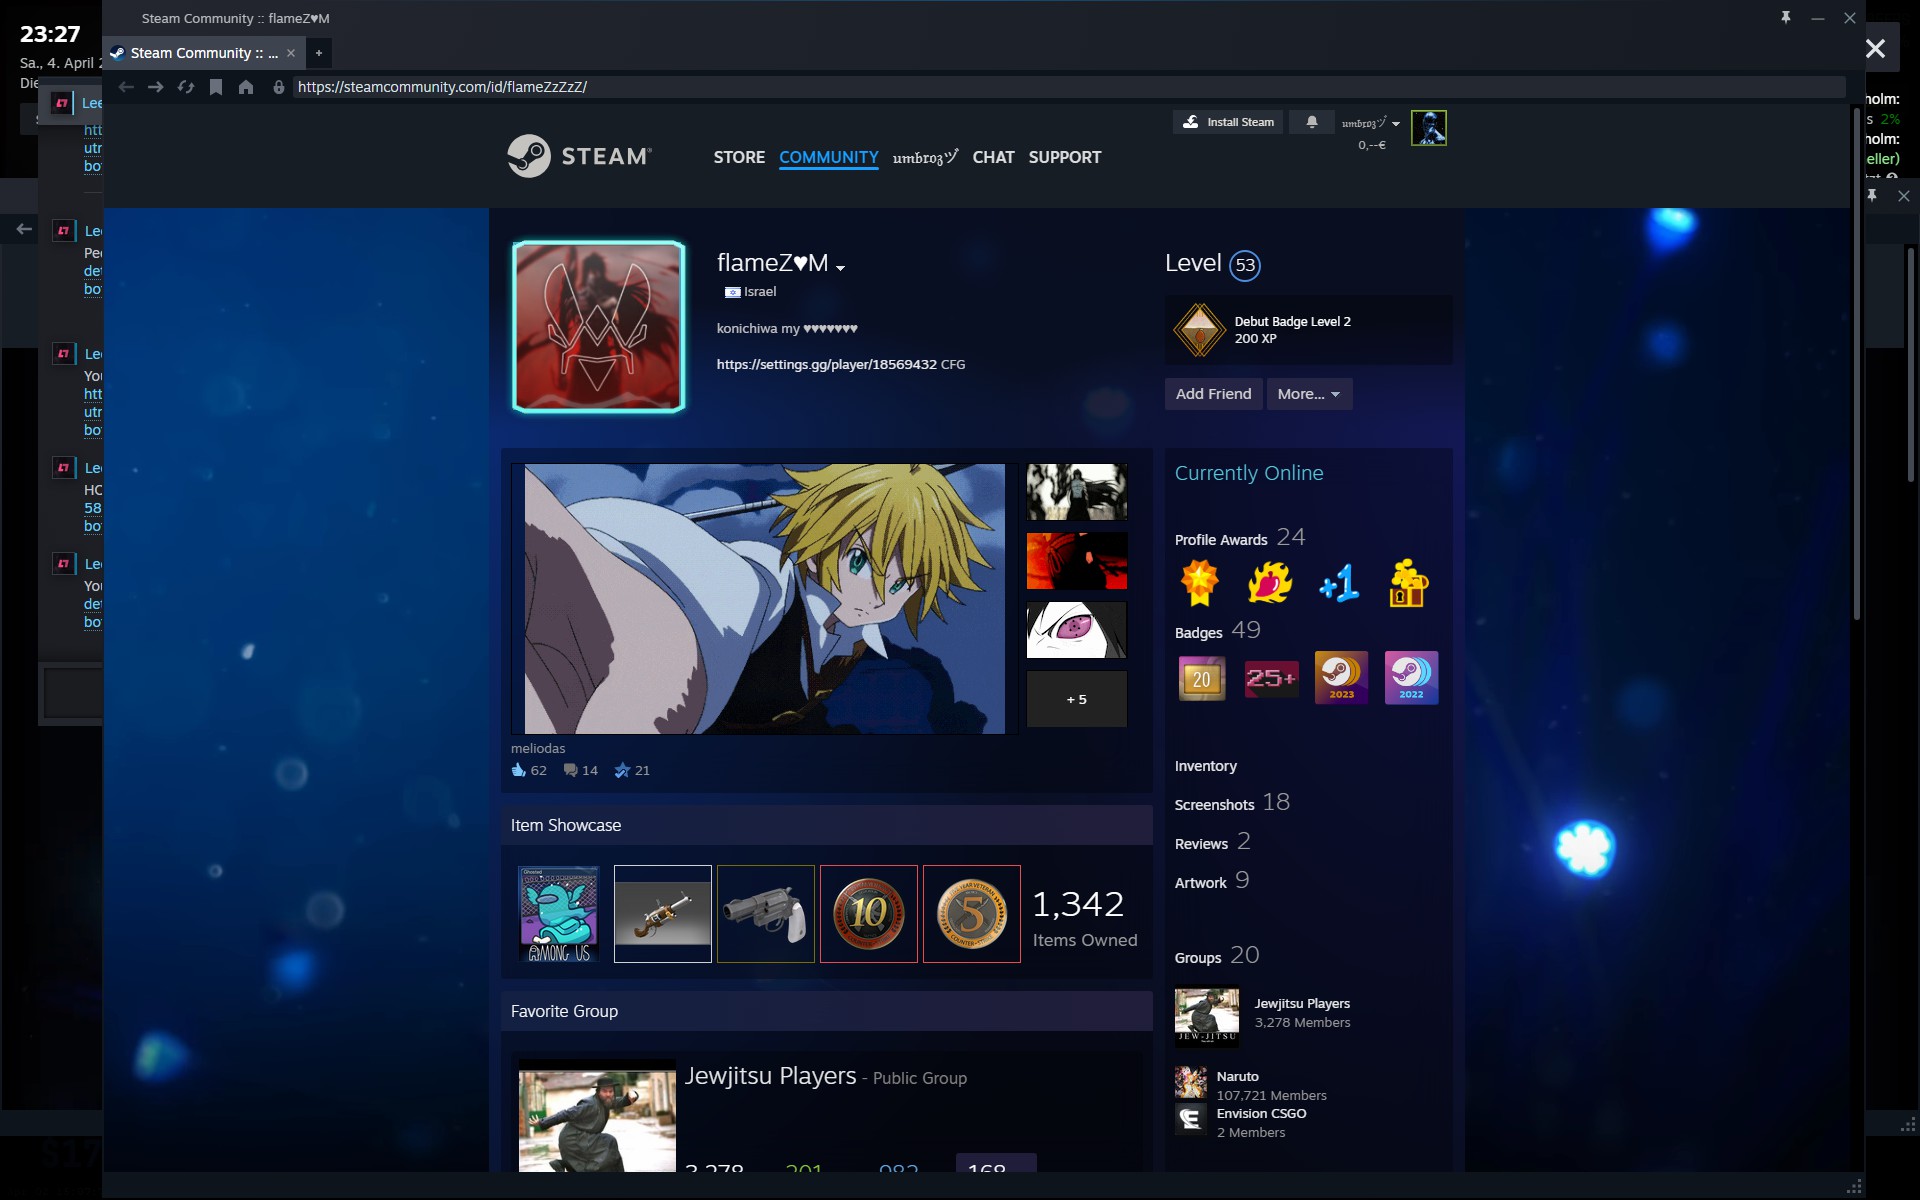1920x1200 pixels.
Task: Click the Years of Service 20 badge
Action: tap(1201, 679)
